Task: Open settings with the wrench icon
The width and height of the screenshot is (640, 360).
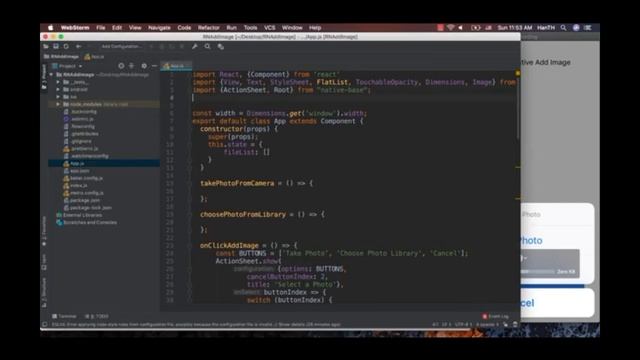Action: tap(195, 47)
